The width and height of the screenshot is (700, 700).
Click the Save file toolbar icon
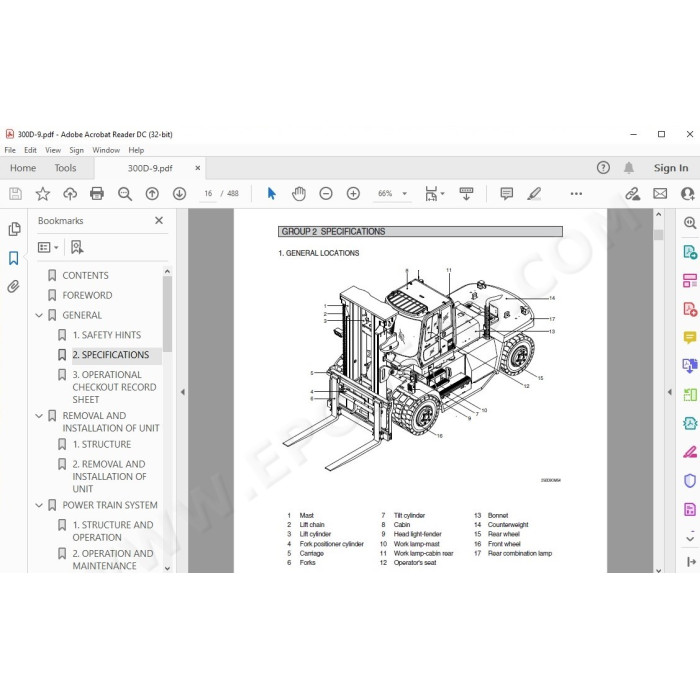pos(15,193)
